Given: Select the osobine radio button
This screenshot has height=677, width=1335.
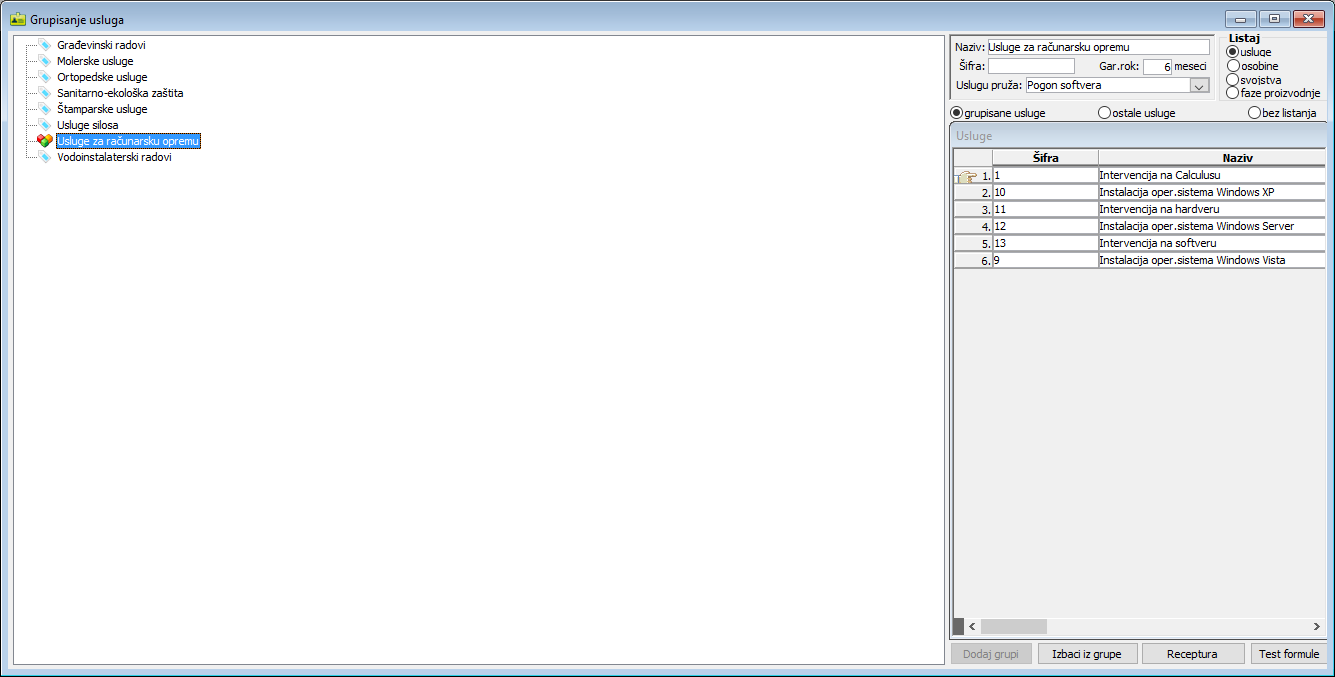Looking at the screenshot, I should (x=1233, y=66).
